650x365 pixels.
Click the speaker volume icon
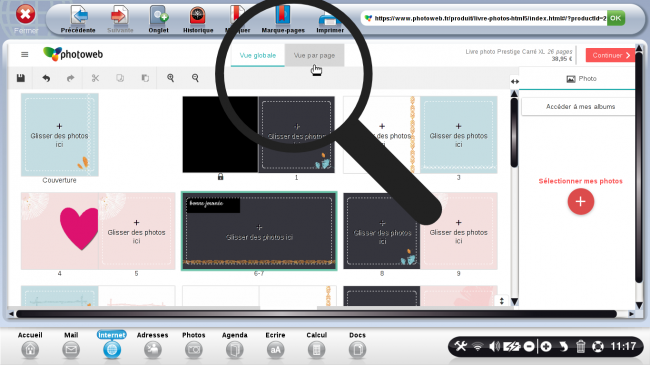coord(494,346)
